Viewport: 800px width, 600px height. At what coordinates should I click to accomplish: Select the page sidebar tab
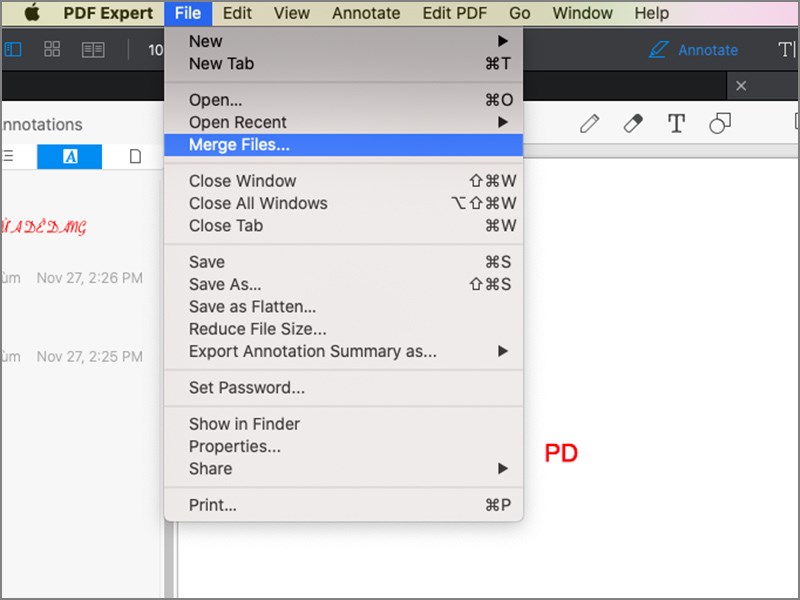tap(135, 157)
